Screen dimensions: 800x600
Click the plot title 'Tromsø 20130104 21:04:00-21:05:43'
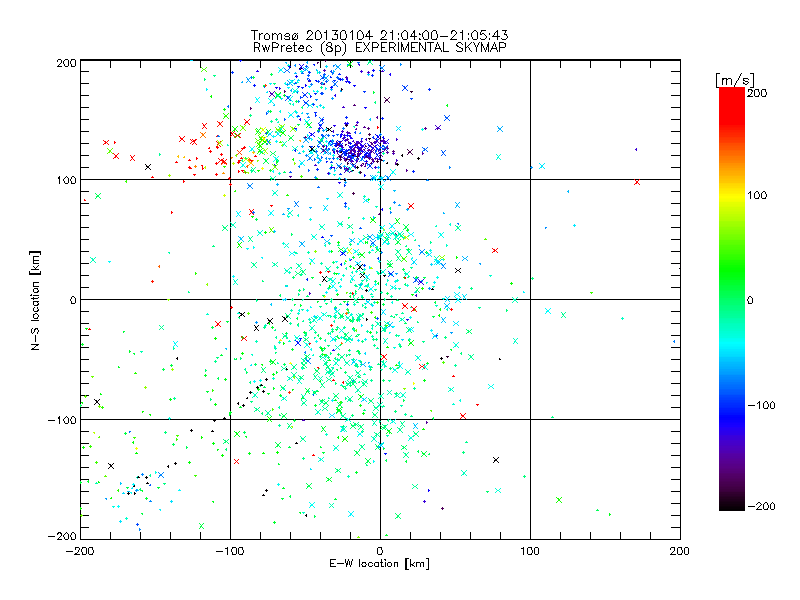pos(379,35)
